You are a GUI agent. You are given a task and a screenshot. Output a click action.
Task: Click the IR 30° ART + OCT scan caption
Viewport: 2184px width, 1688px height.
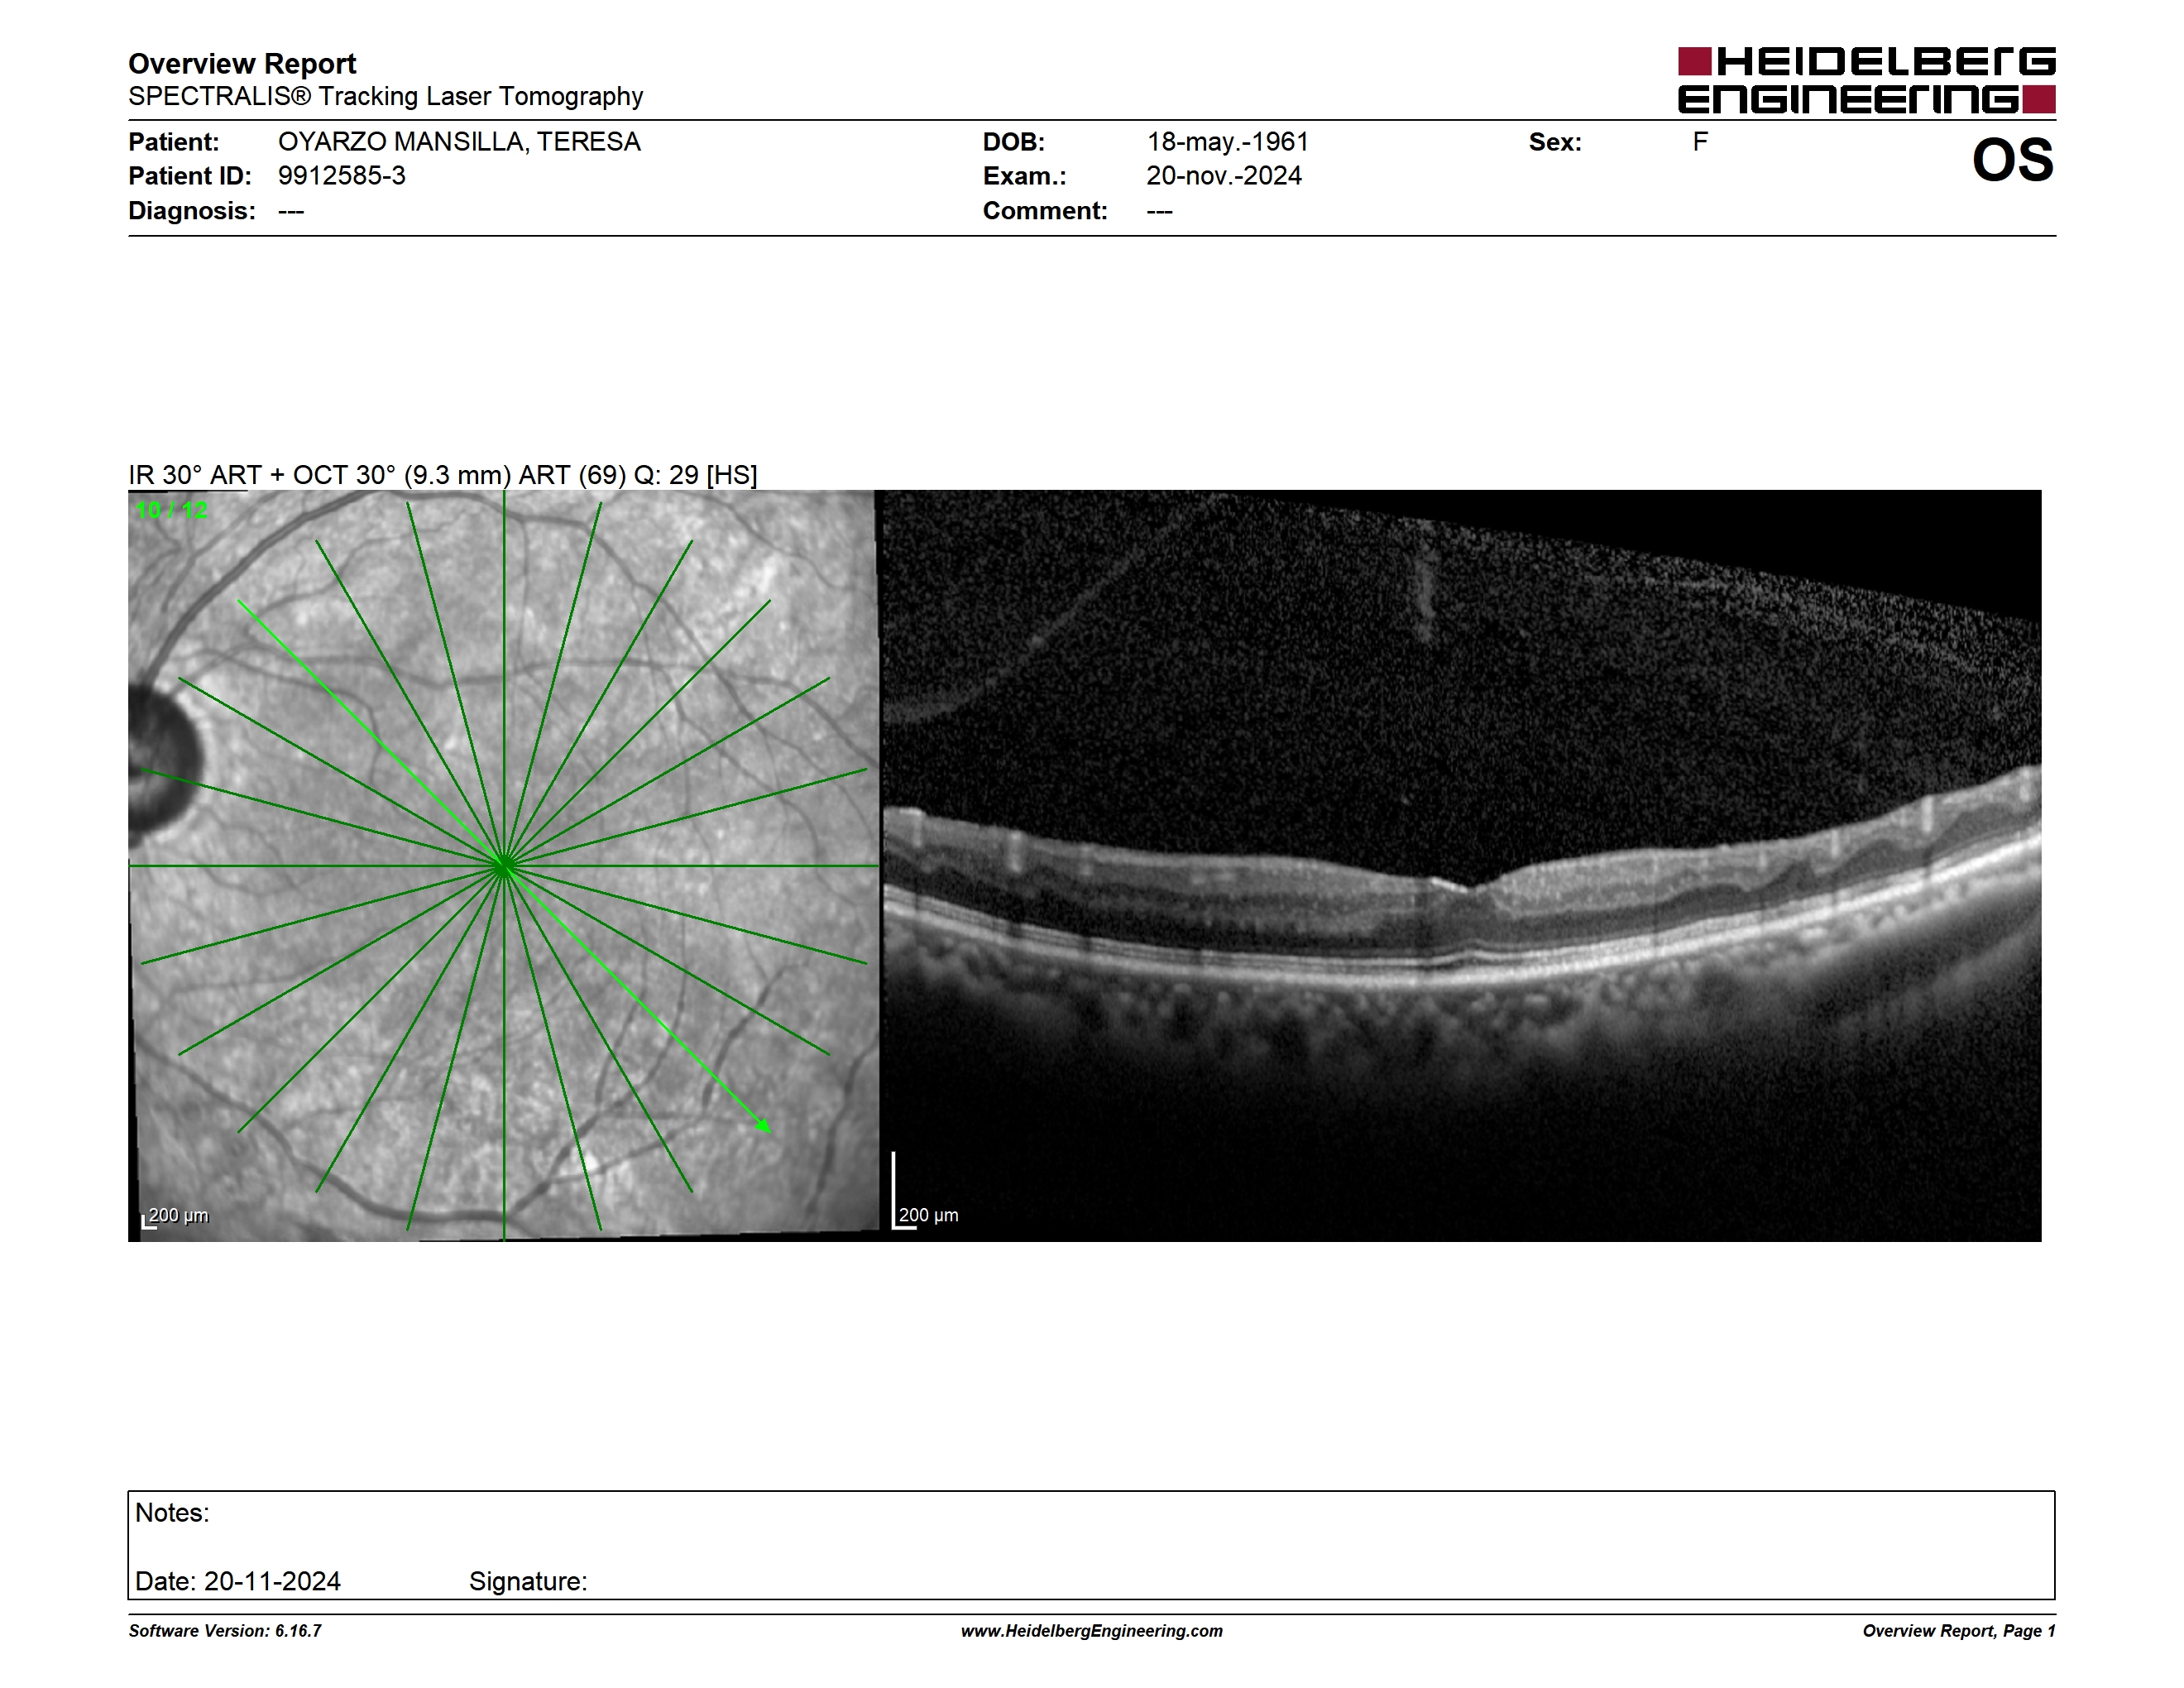pos(443,474)
